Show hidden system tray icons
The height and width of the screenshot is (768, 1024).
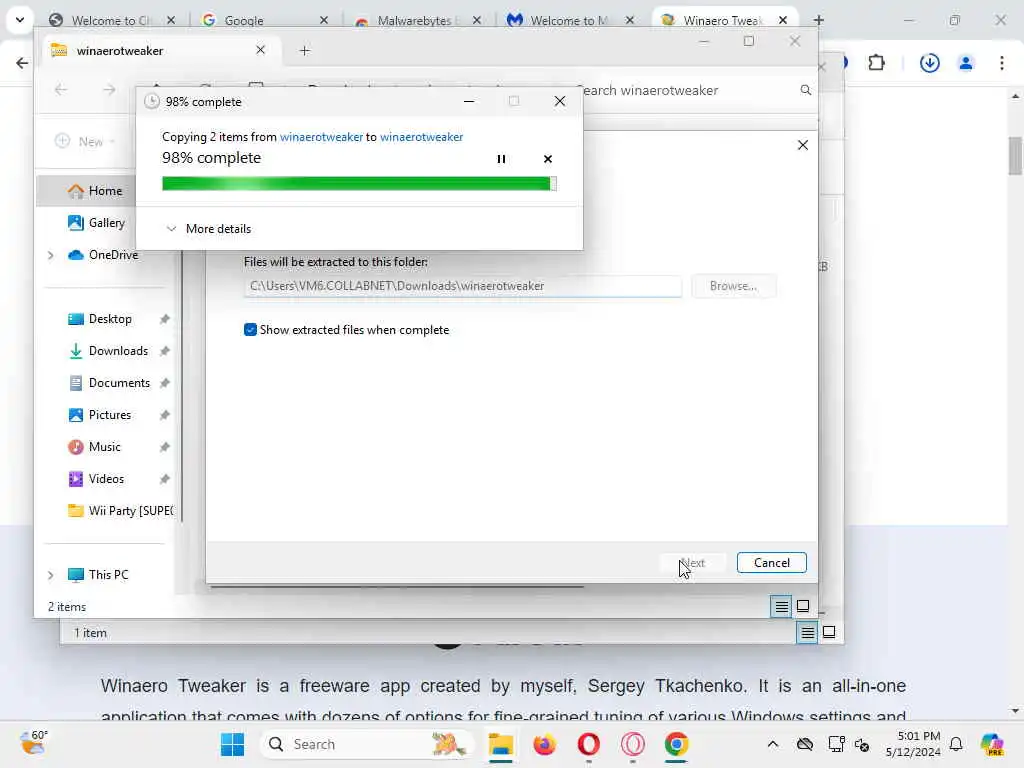[773, 744]
